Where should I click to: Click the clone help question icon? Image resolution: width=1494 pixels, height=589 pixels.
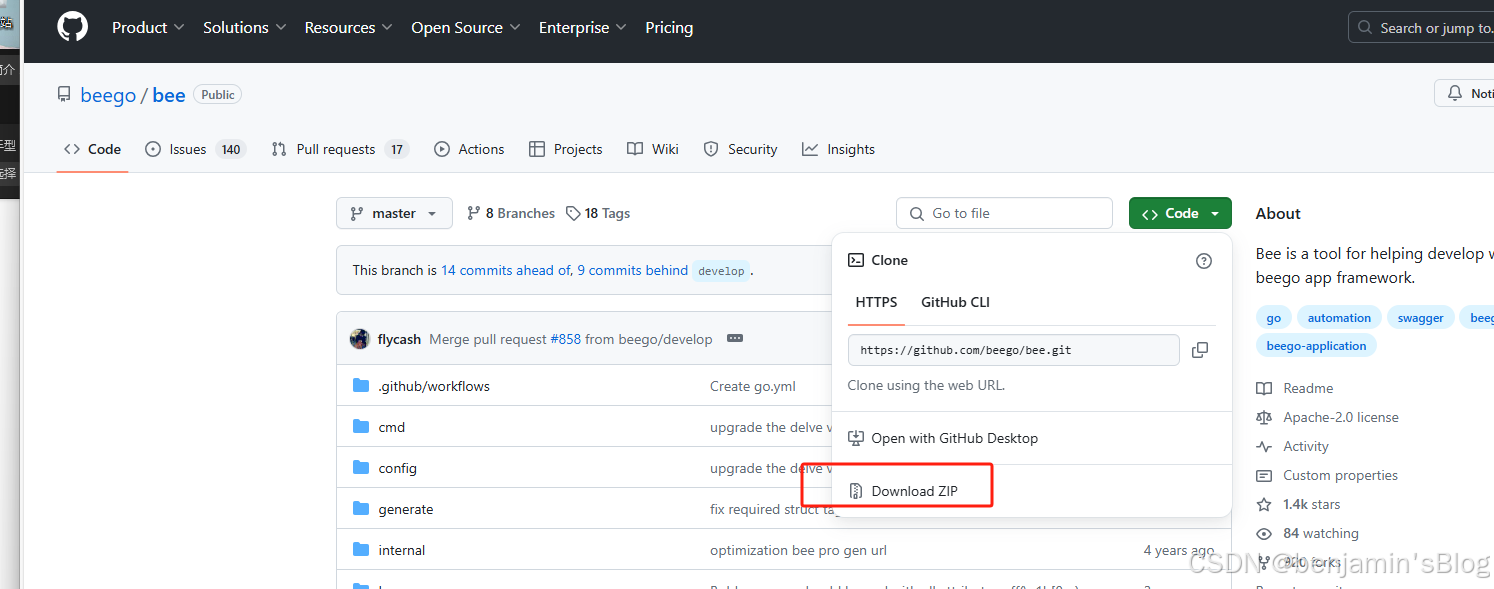1204,261
